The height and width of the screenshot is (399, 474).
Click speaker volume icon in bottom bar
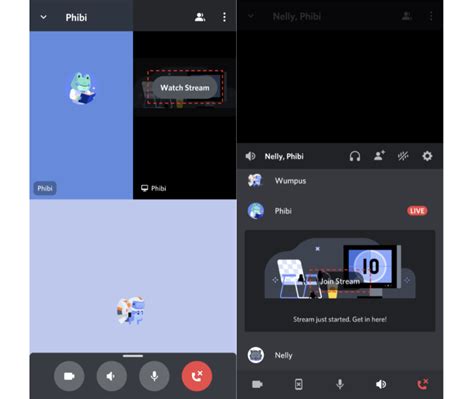pyautogui.click(x=381, y=384)
